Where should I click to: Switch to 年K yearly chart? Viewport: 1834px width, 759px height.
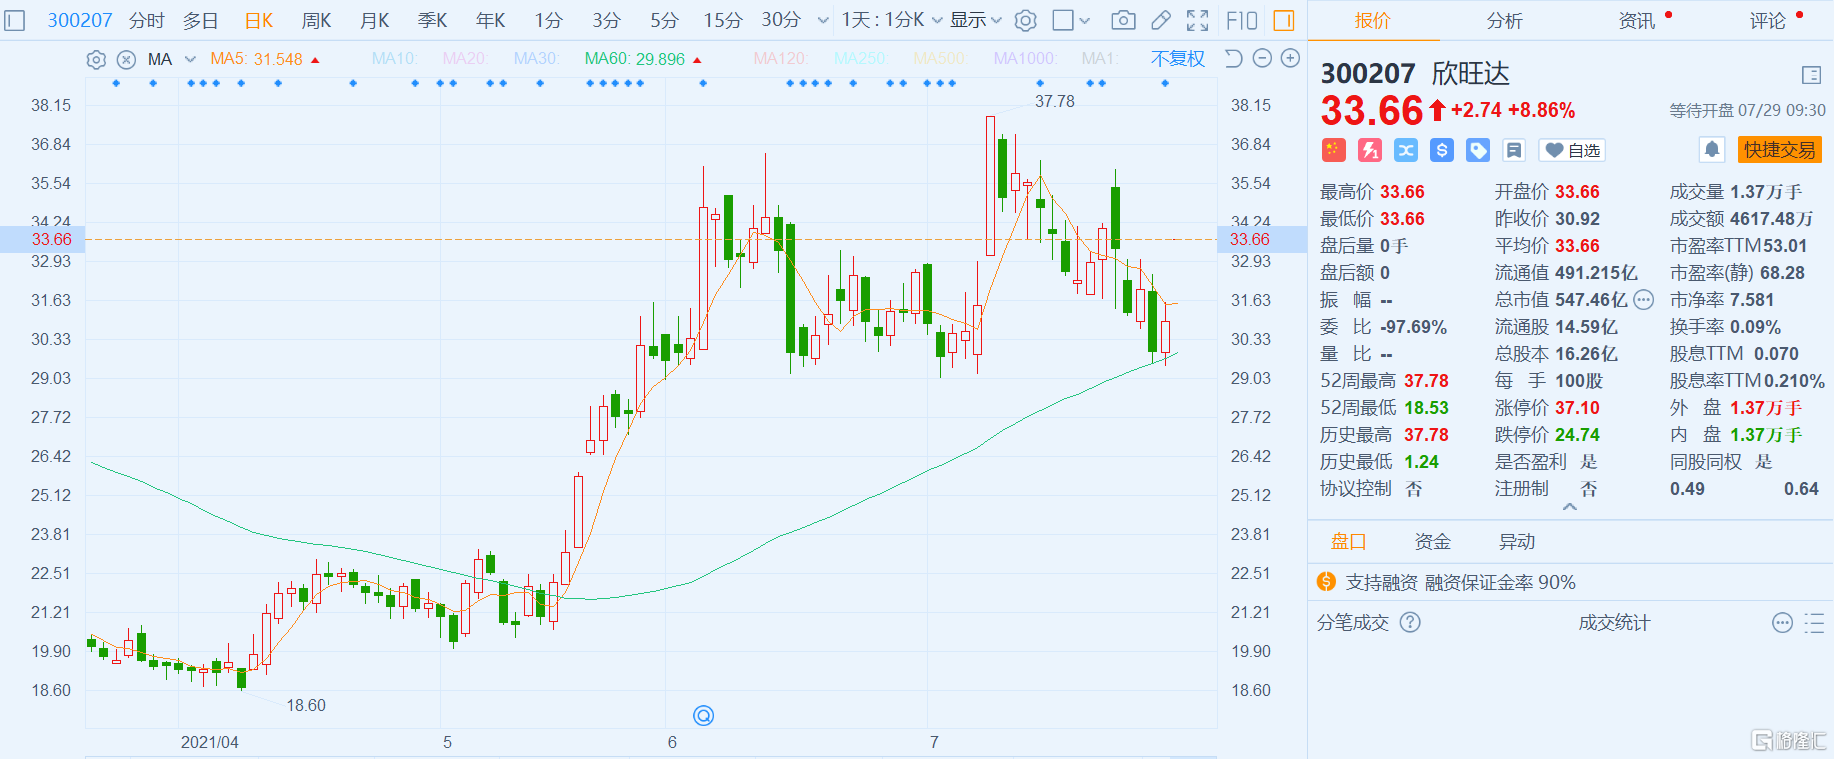490,20
